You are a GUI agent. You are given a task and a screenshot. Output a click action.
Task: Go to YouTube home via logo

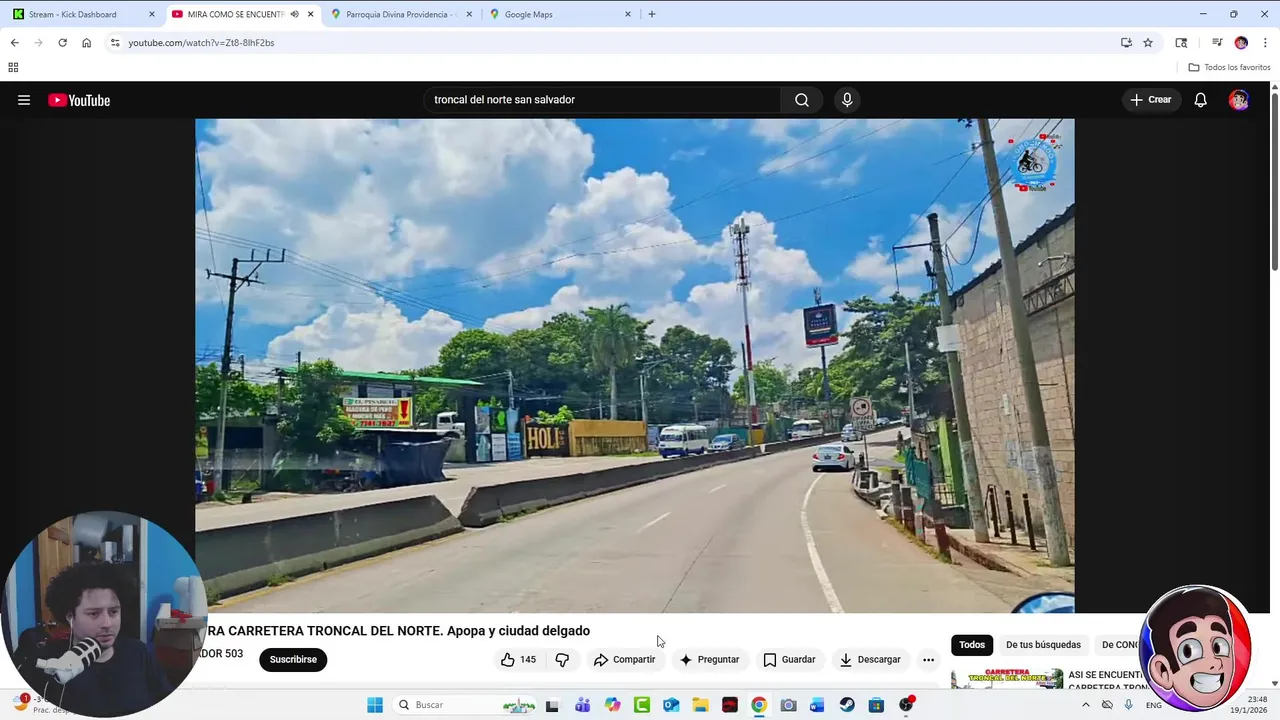click(79, 100)
